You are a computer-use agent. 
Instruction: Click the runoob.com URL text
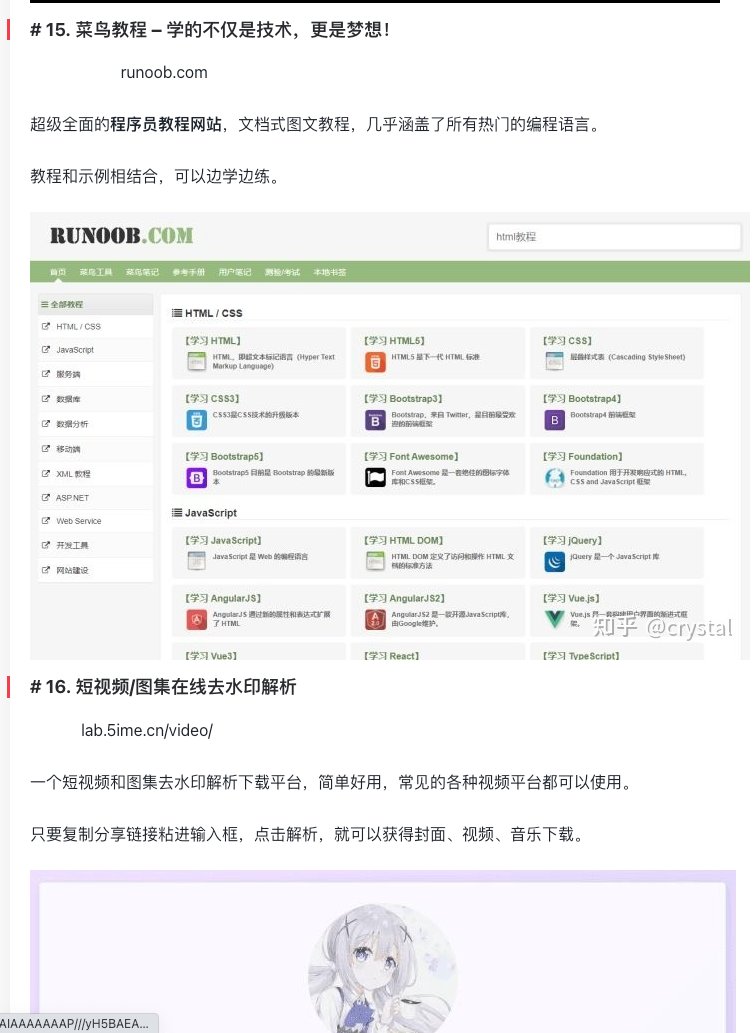pyautogui.click(x=164, y=72)
